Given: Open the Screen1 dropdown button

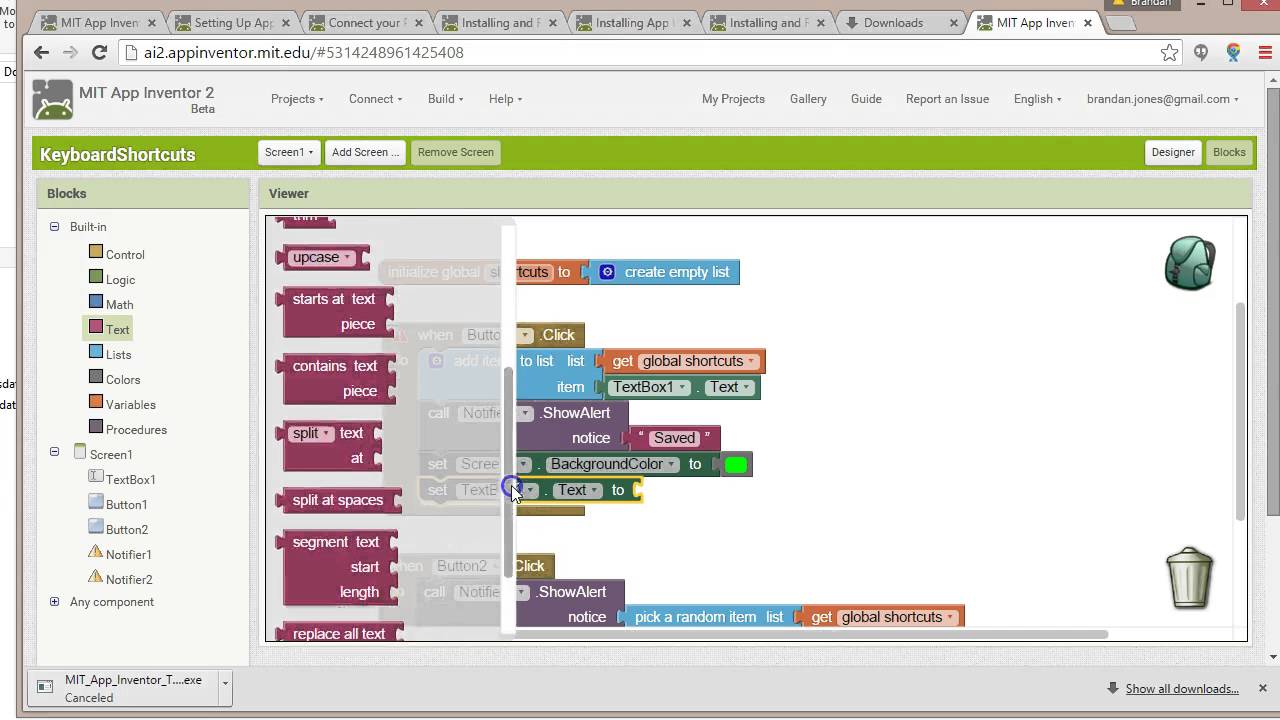Looking at the screenshot, I should [x=289, y=152].
